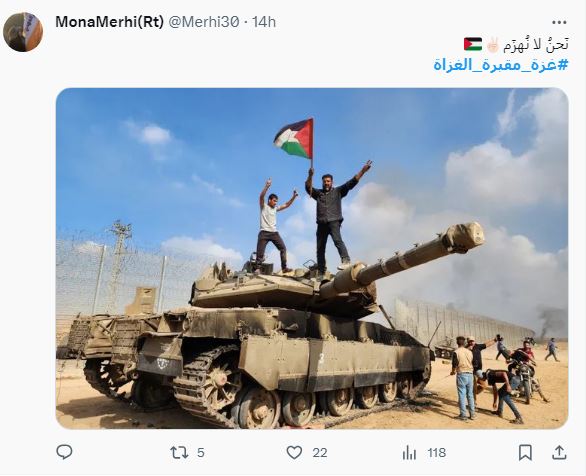Bookmark the tweet with the bookmark icon
Viewport: 586px width, 476px height.
pos(525,452)
